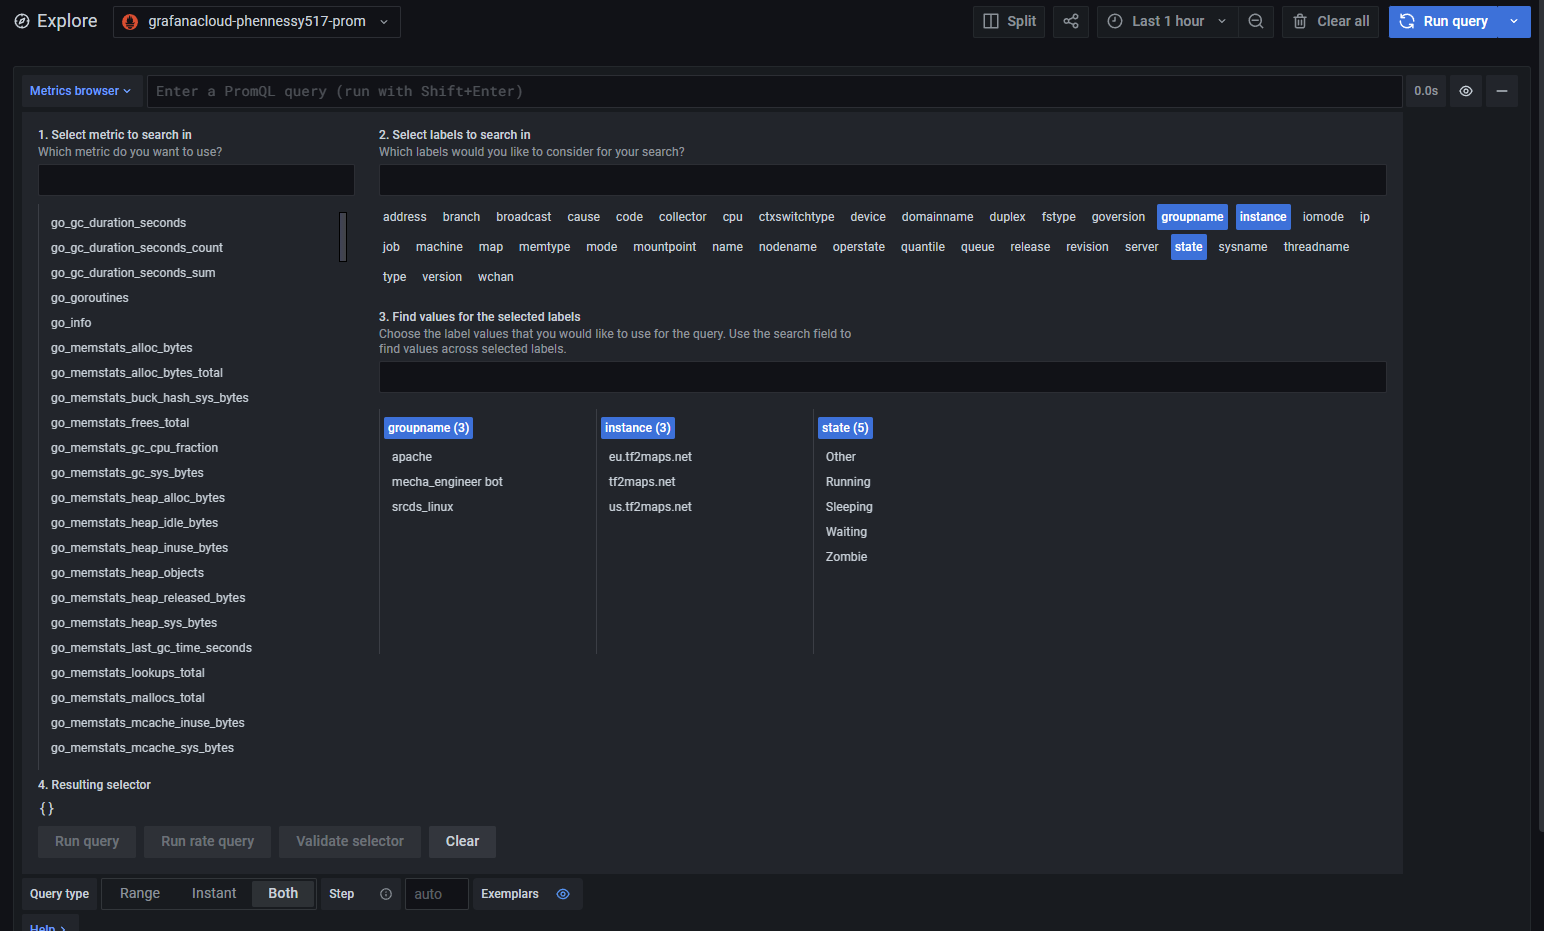Click the PromQL query input field
The image size is (1544, 931).
click(773, 91)
